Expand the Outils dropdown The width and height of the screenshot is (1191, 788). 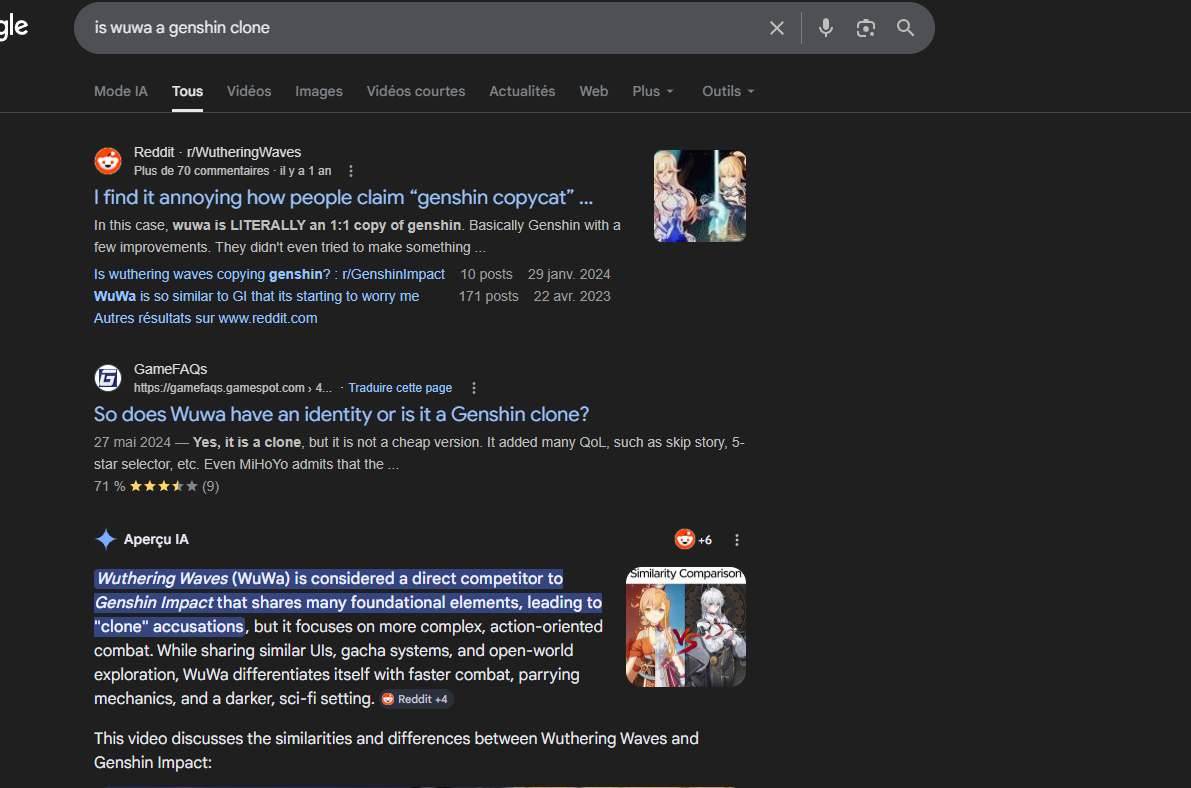click(728, 91)
